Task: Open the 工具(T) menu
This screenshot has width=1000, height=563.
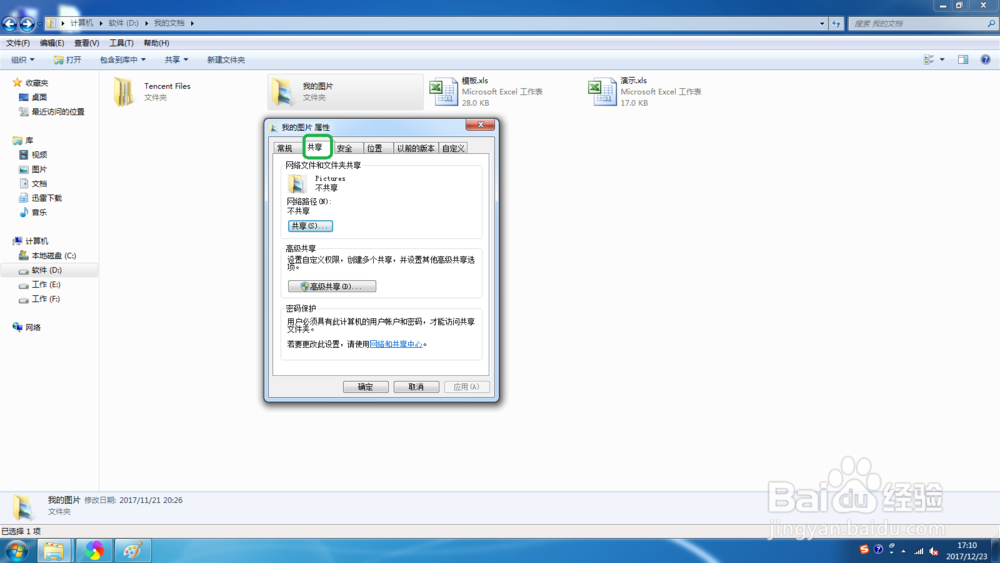Action: point(121,43)
